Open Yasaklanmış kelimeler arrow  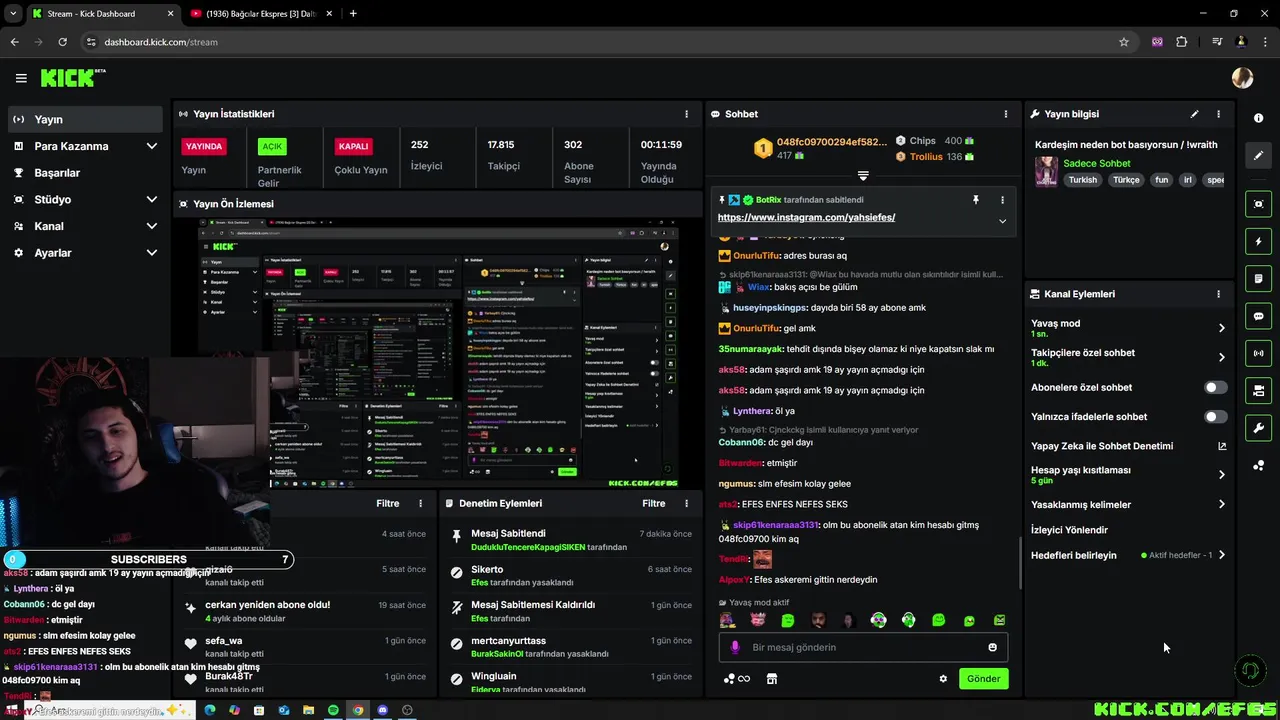pos(1221,504)
